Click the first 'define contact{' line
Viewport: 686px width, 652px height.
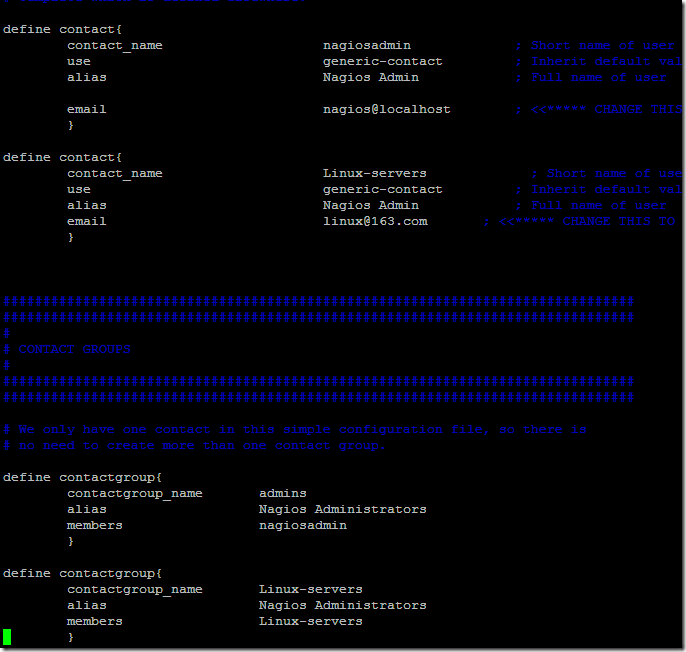click(x=63, y=29)
